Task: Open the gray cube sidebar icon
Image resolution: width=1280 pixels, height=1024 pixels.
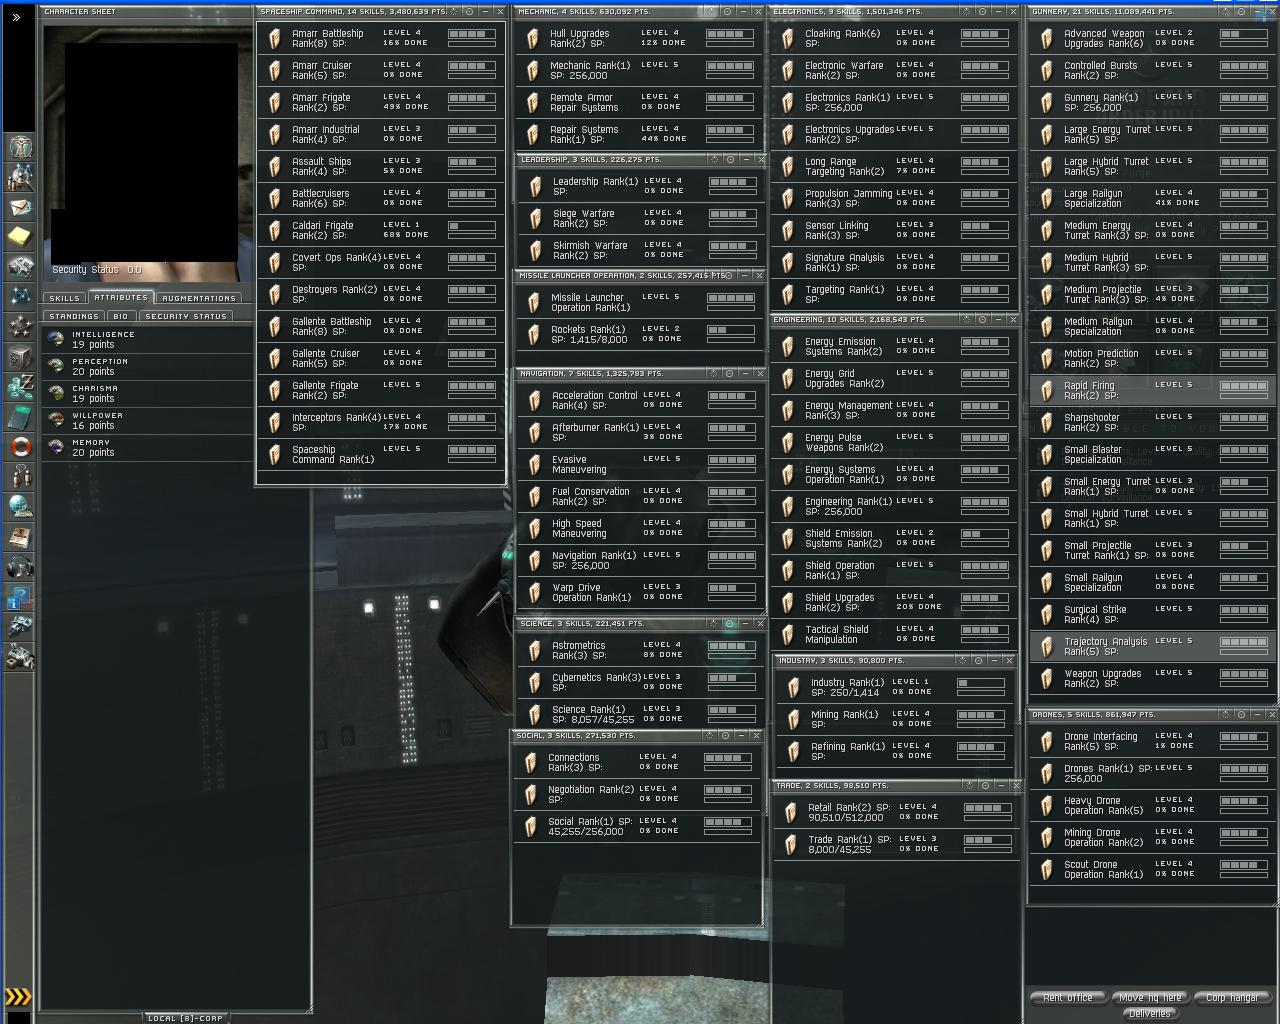Action: [20, 357]
